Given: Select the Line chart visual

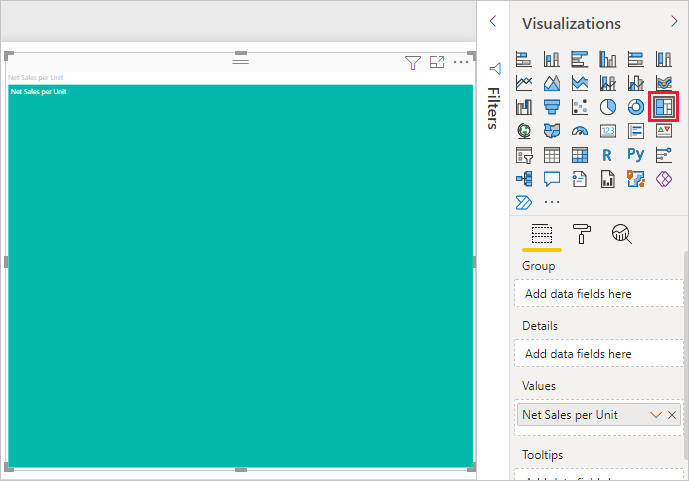Looking at the screenshot, I should (x=524, y=83).
